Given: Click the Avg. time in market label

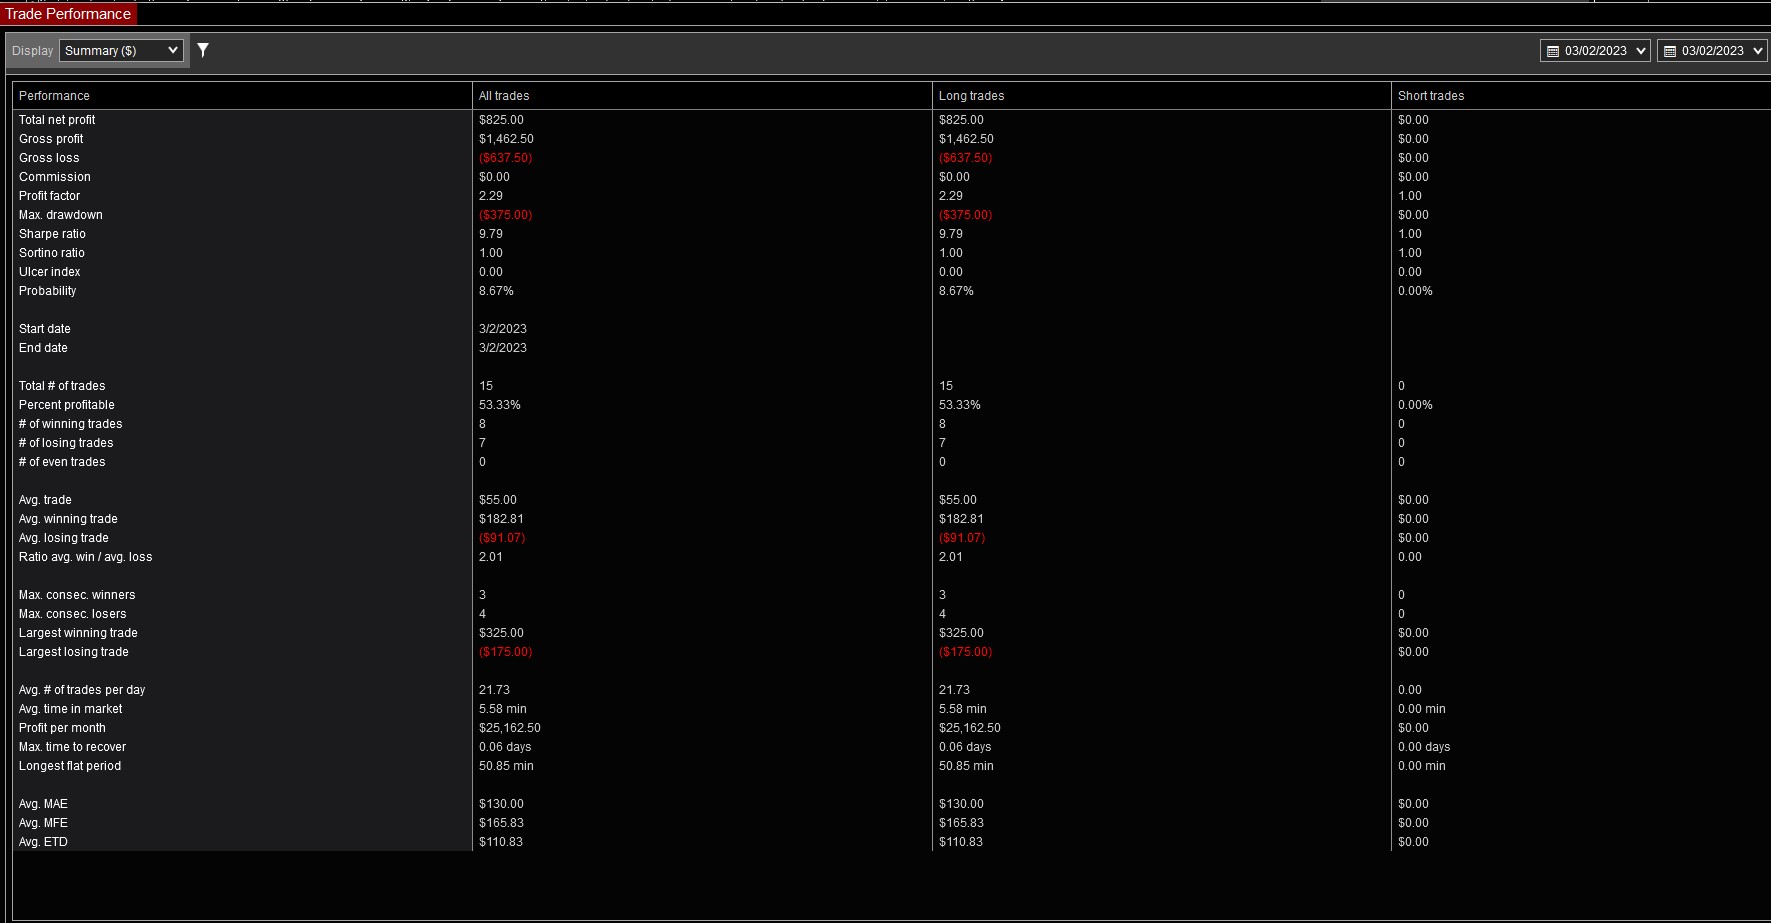Looking at the screenshot, I should click(x=71, y=709).
